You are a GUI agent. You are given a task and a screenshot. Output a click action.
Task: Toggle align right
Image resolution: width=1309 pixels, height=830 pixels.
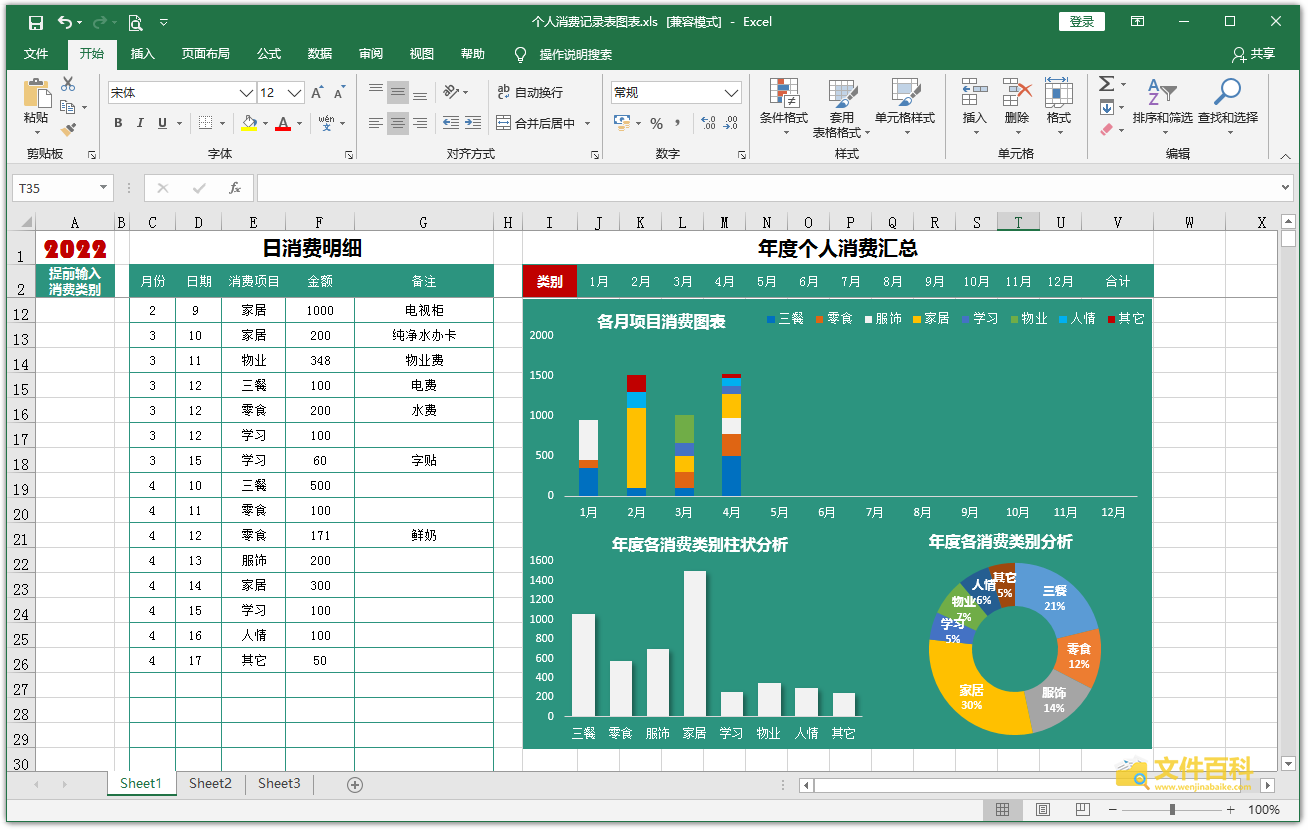click(420, 123)
